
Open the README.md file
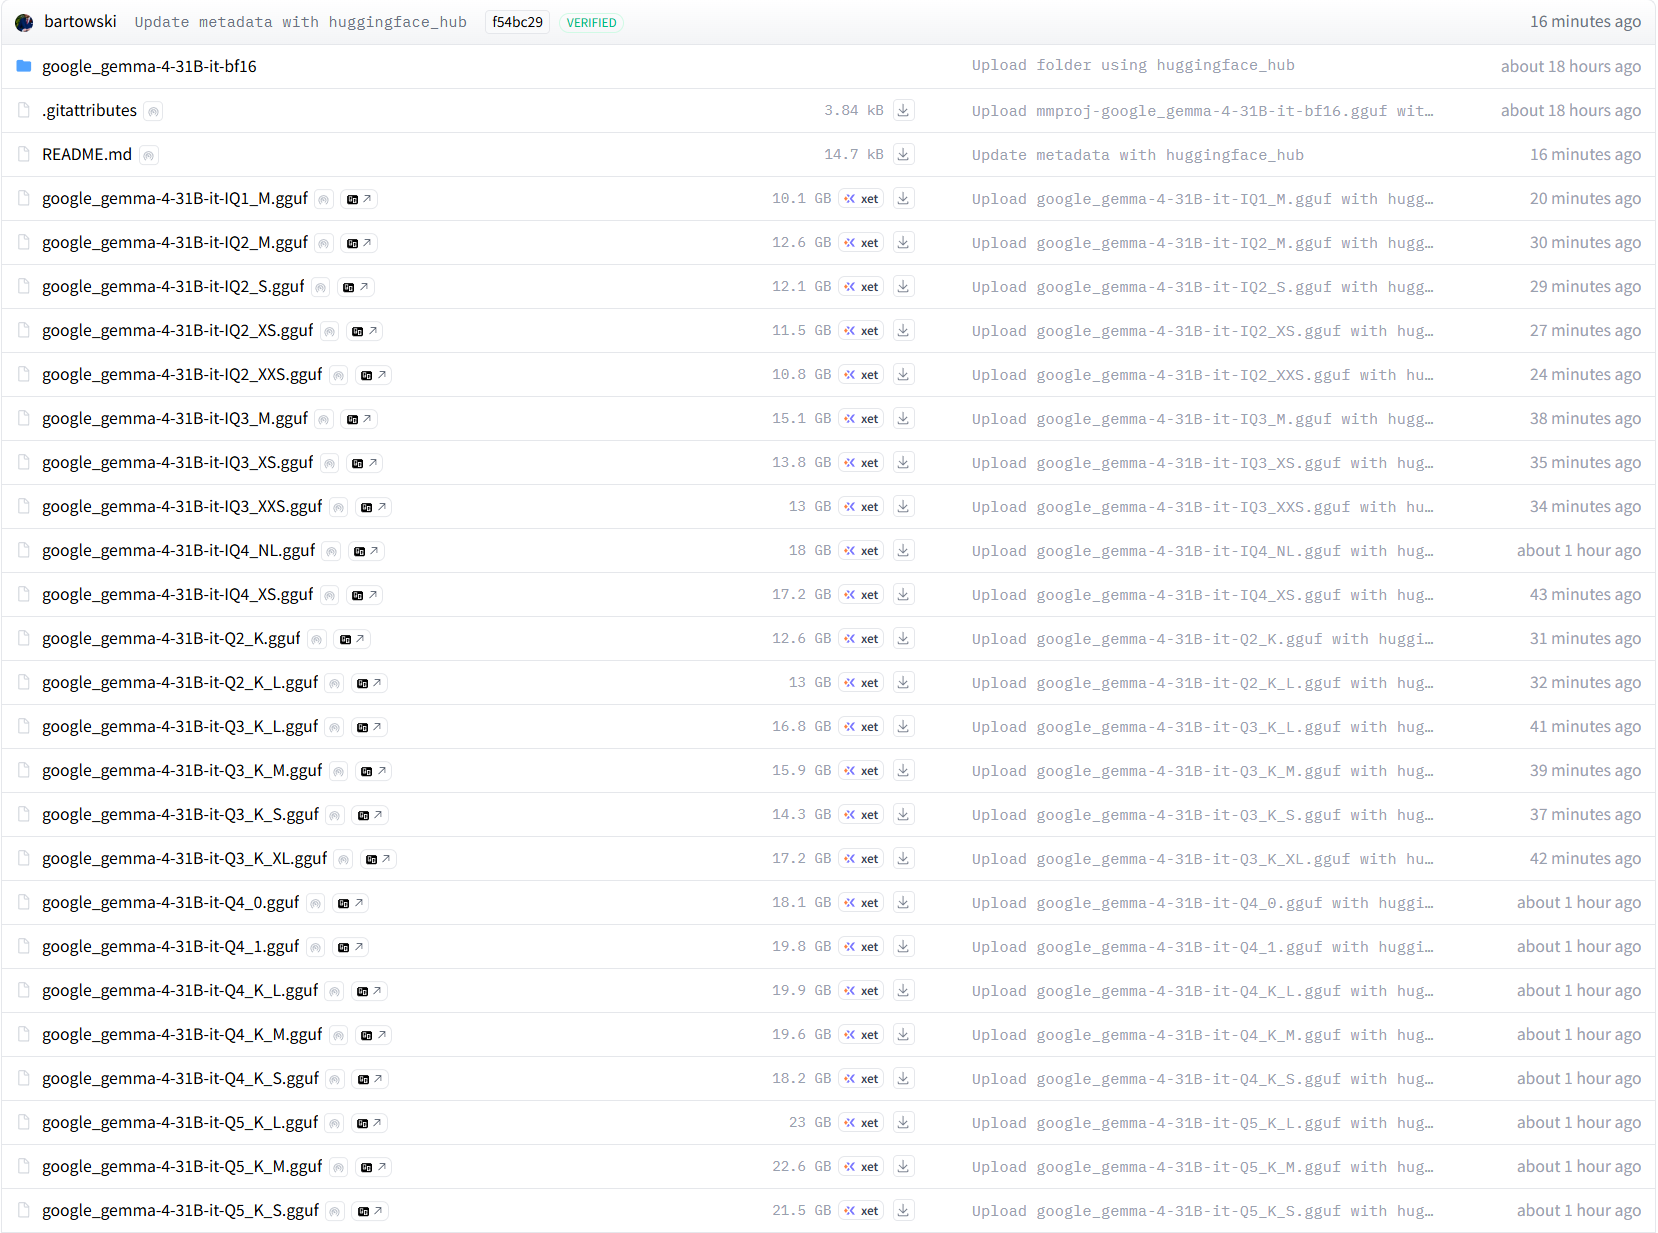[x=87, y=154]
